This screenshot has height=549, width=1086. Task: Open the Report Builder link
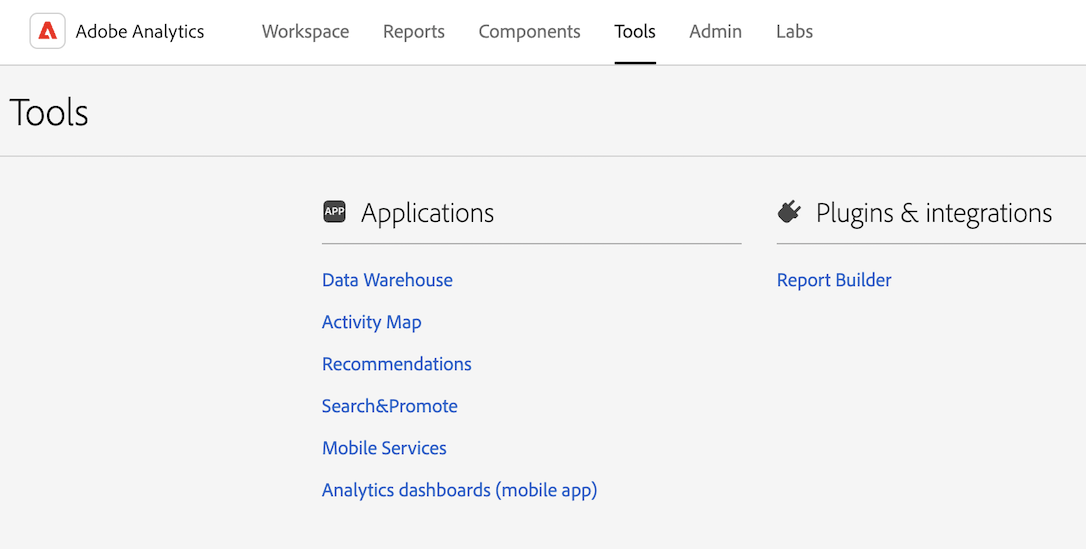(x=834, y=280)
